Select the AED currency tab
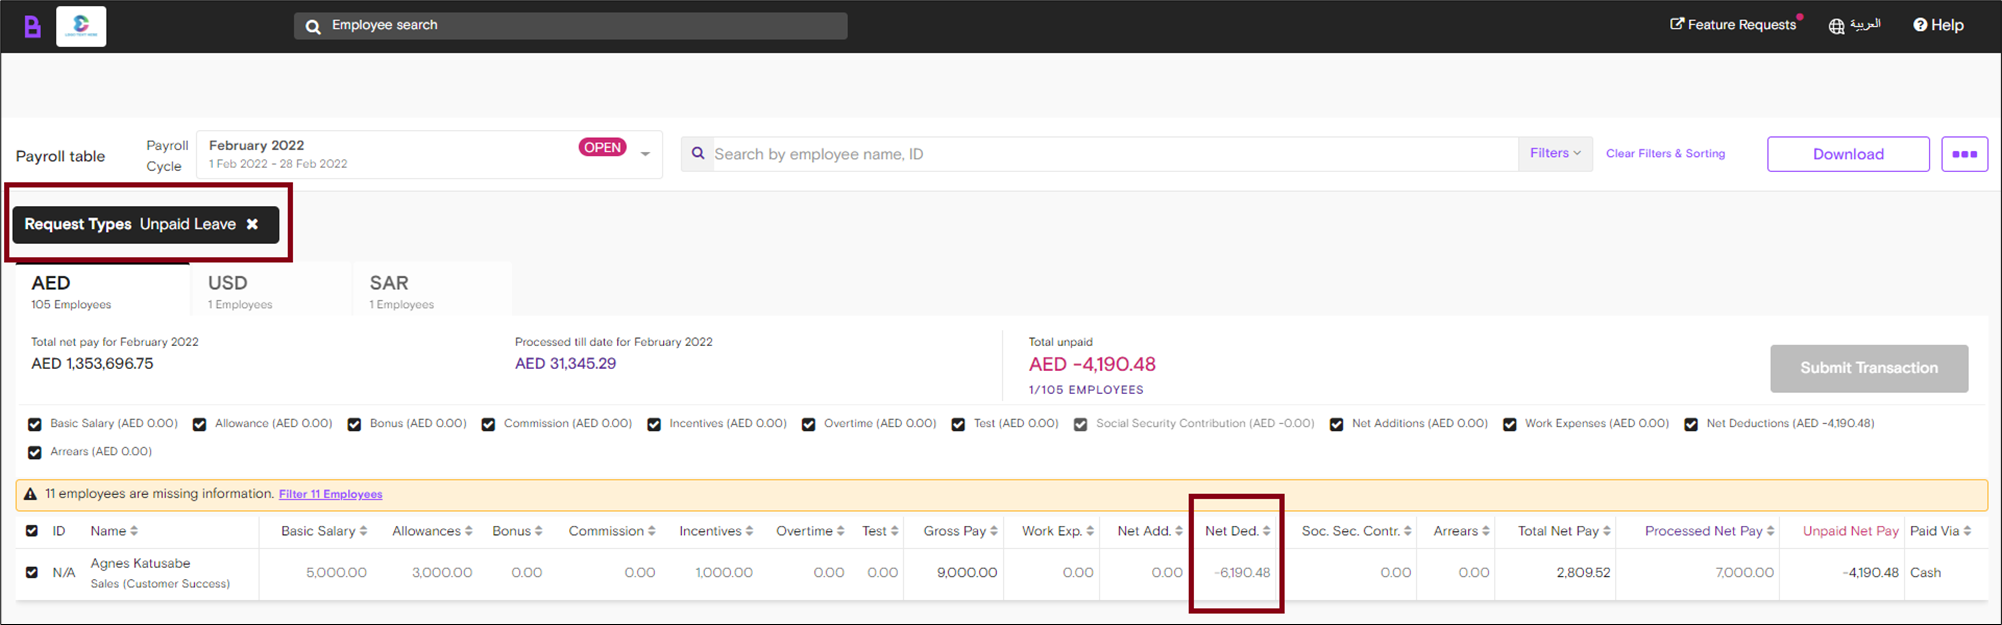The height and width of the screenshot is (625, 2002). tap(103, 291)
